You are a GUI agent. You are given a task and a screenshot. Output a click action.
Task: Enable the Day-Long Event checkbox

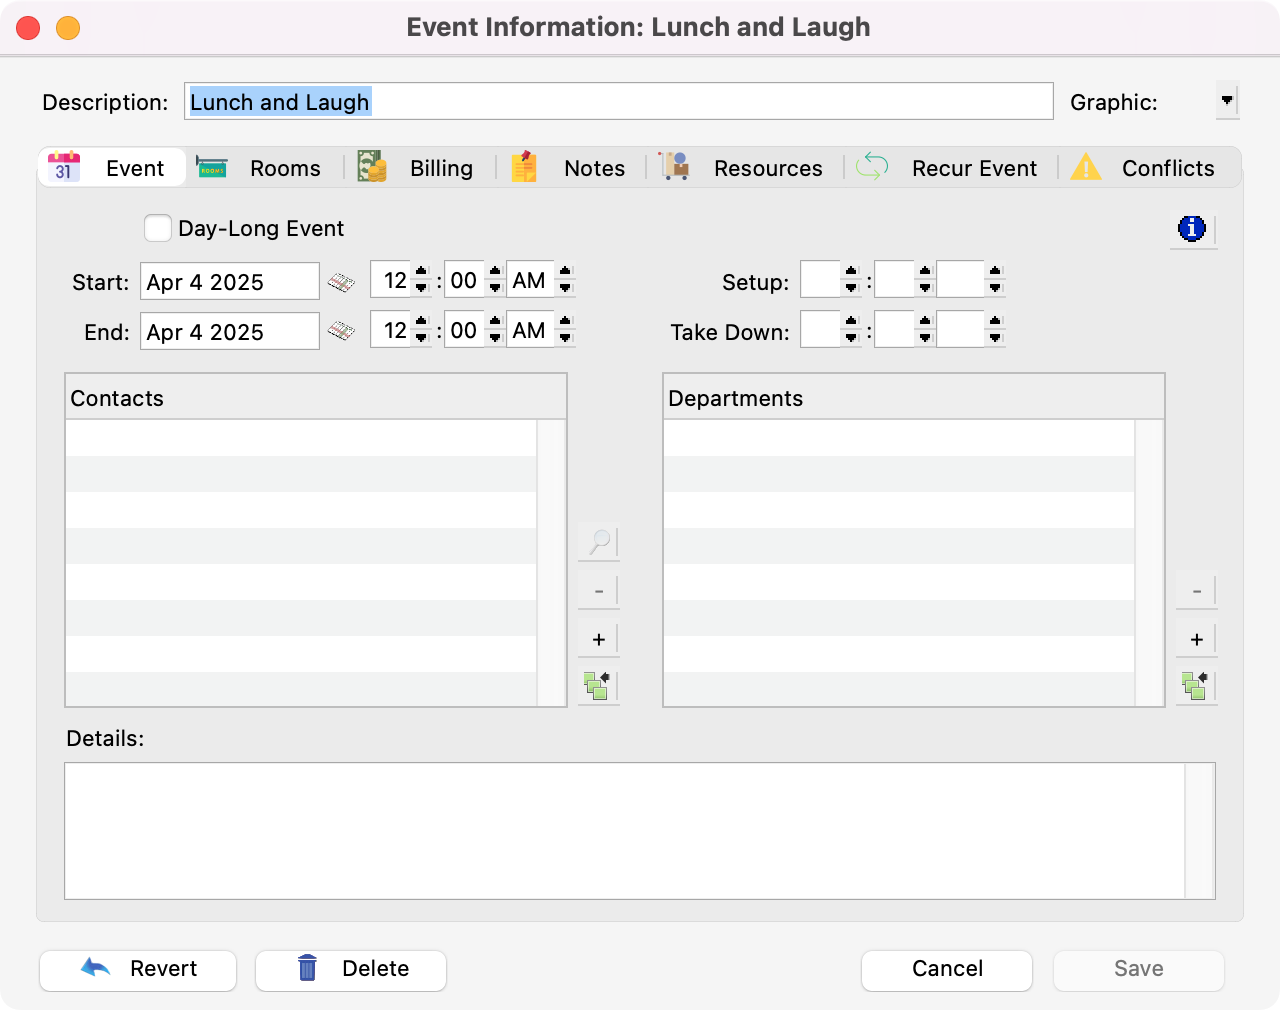(x=158, y=229)
